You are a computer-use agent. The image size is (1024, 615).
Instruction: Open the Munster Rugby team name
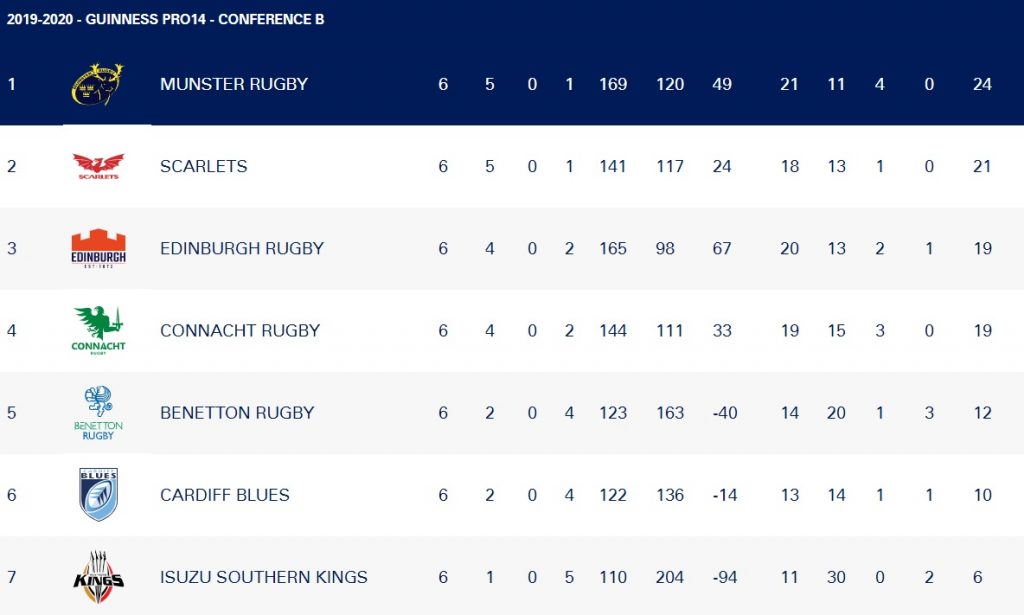point(234,85)
